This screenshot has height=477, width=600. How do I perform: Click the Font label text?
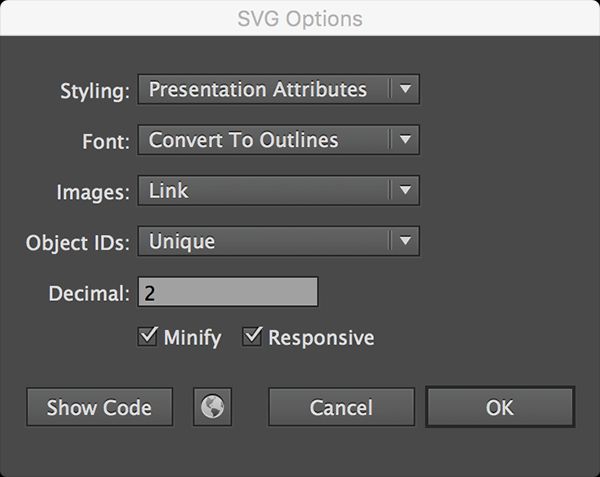[107, 142]
